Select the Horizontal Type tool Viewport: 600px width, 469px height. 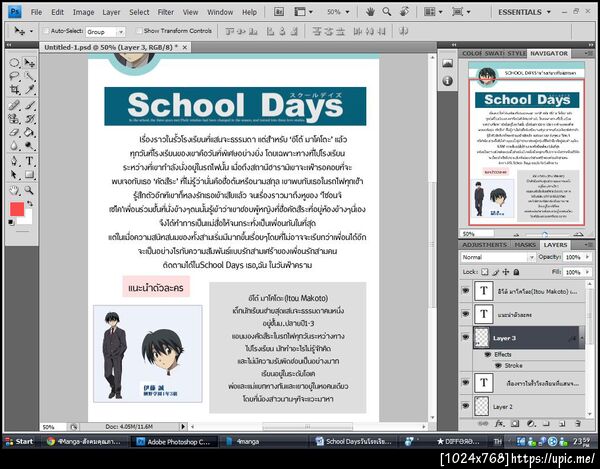[29, 161]
